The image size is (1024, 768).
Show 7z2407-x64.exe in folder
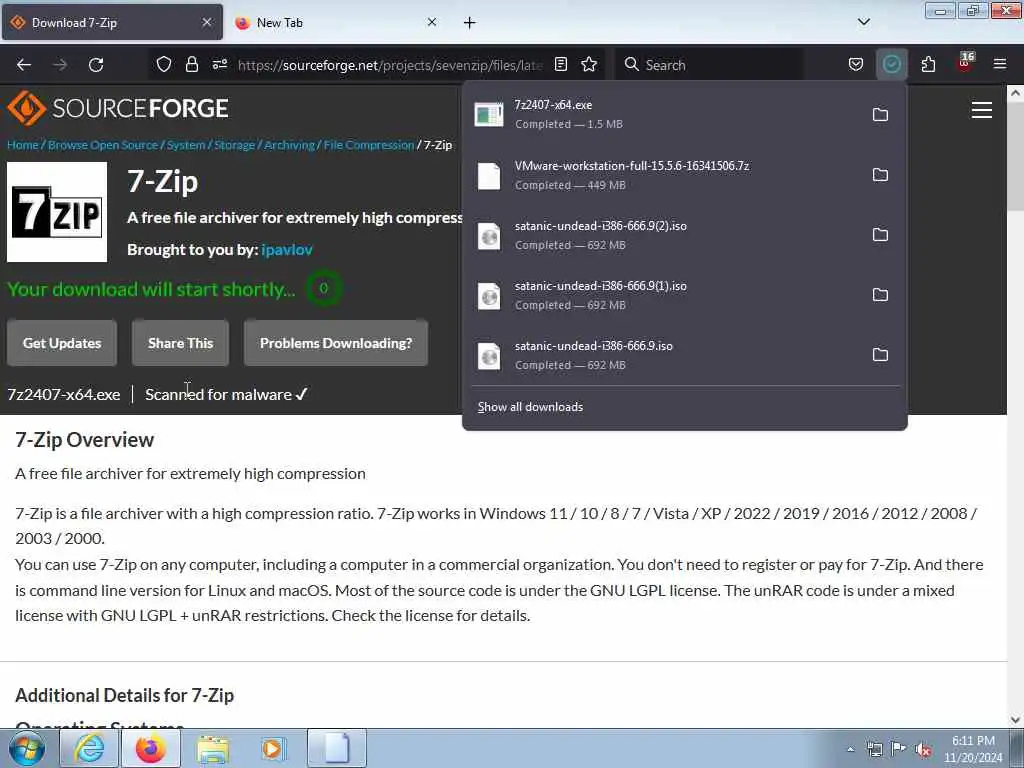(880, 115)
